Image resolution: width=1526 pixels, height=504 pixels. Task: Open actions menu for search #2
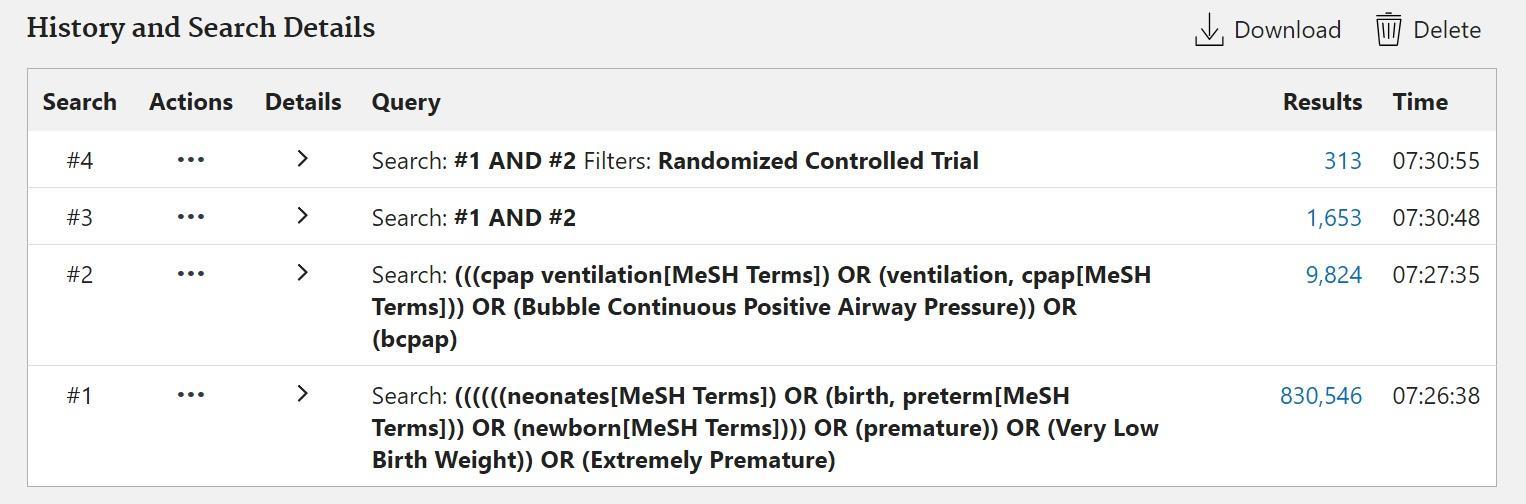190,274
